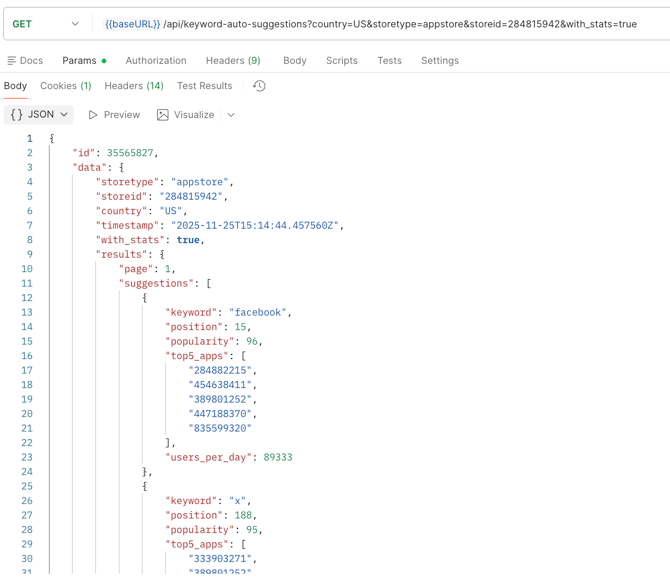View the Cookies (1) response tab

[66, 86]
